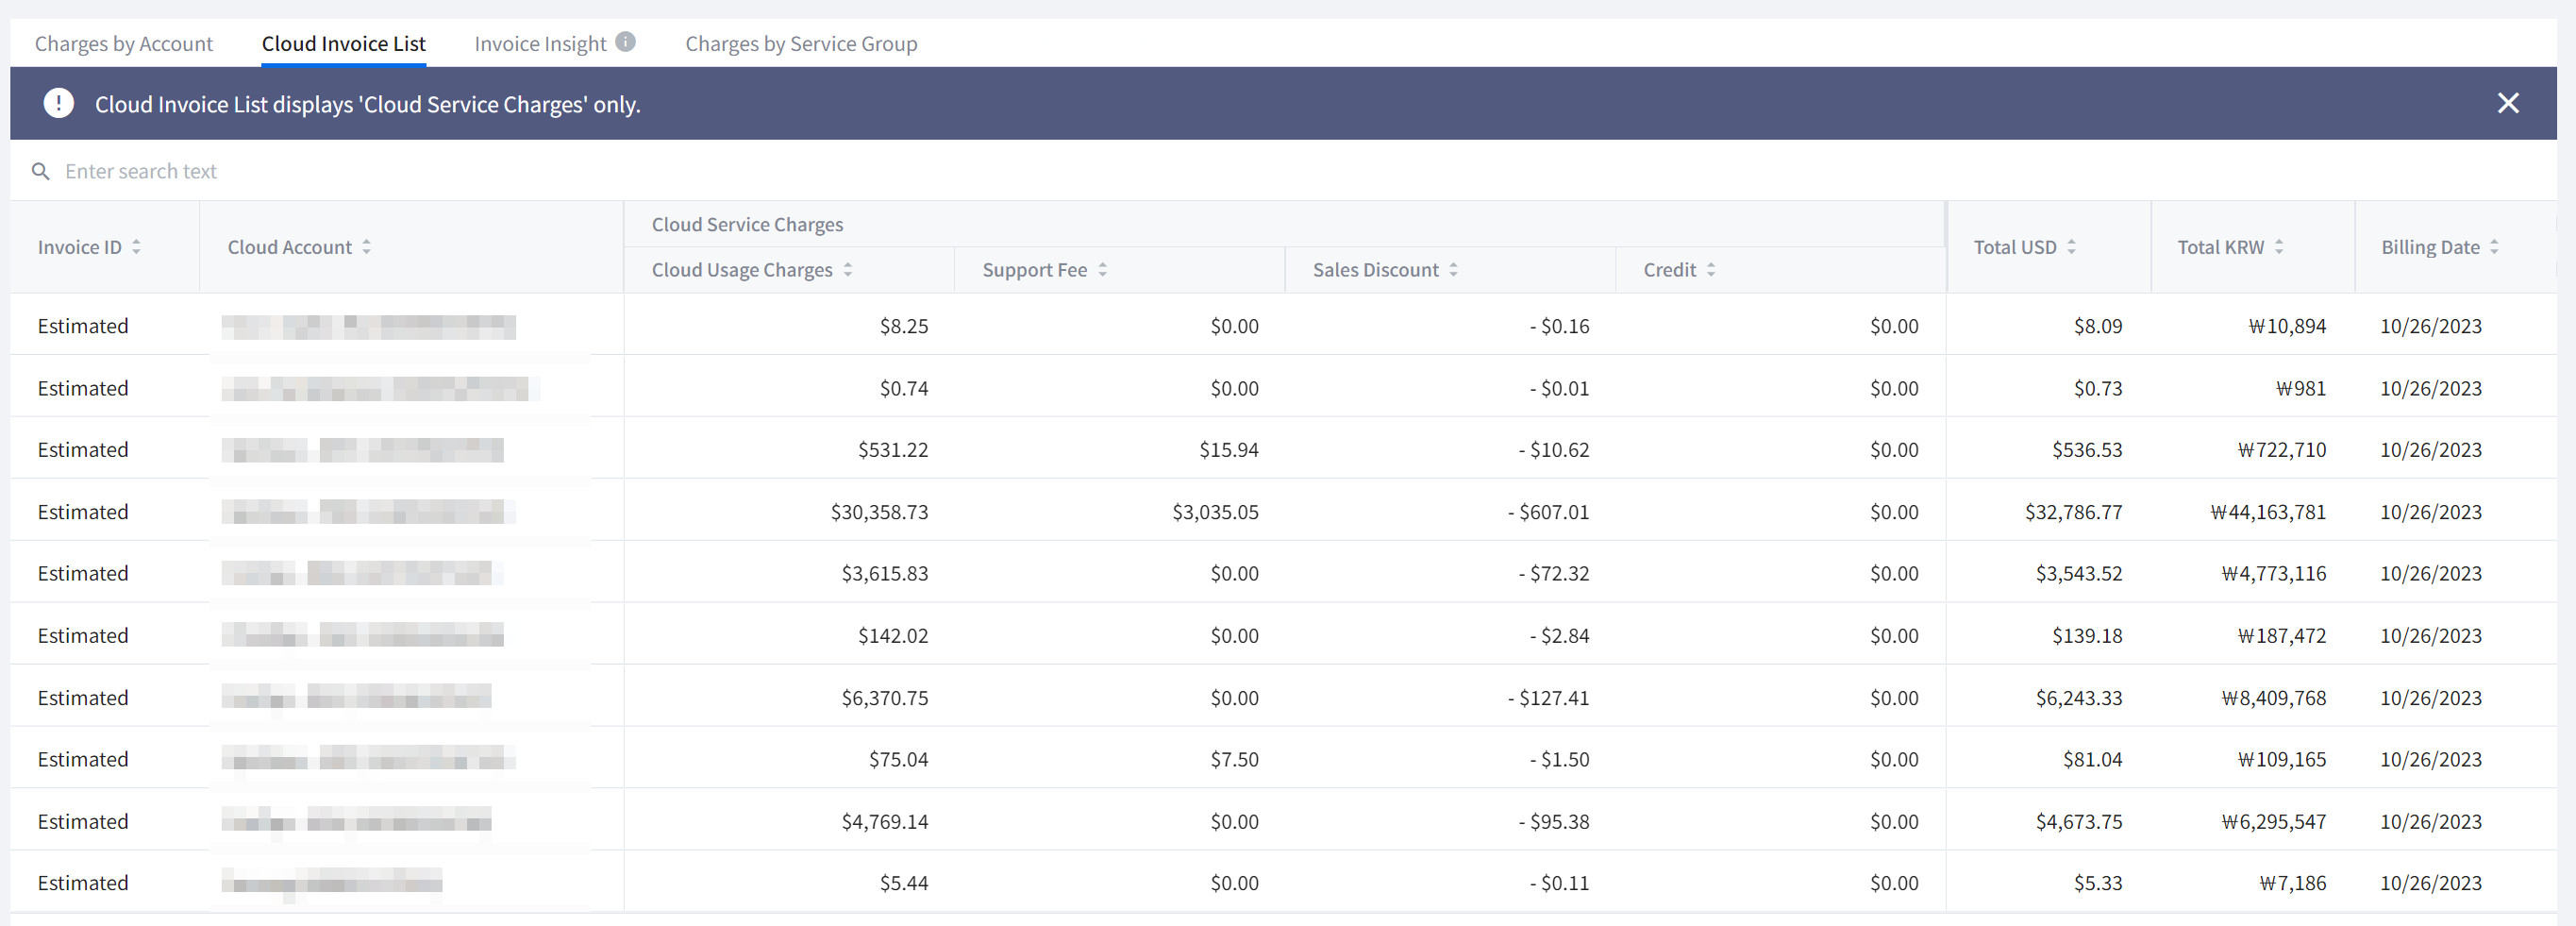Switch to Charges by Account tab
The height and width of the screenshot is (926, 2576).
[124, 44]
